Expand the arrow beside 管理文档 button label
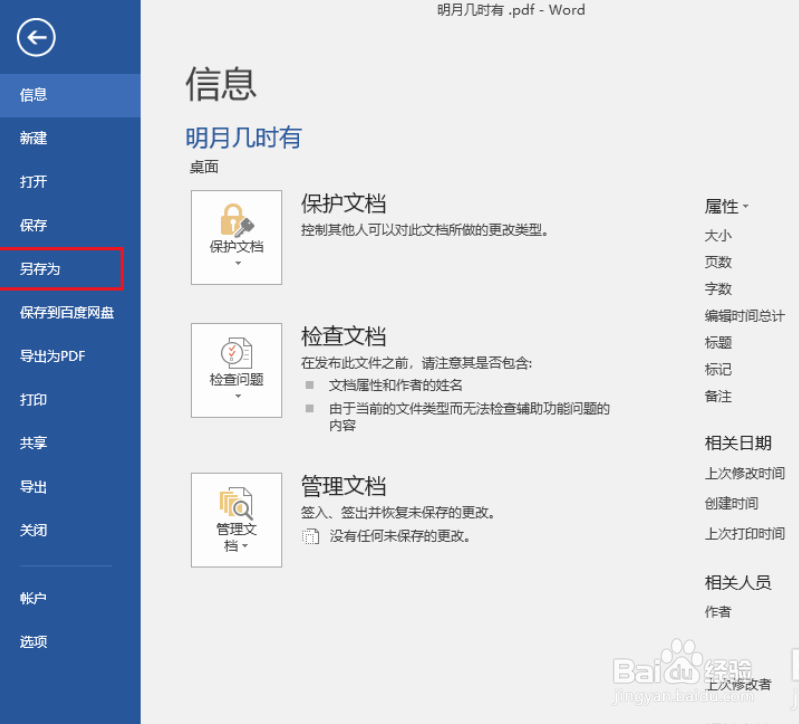799x724 pixels. (x=245, y=546)
